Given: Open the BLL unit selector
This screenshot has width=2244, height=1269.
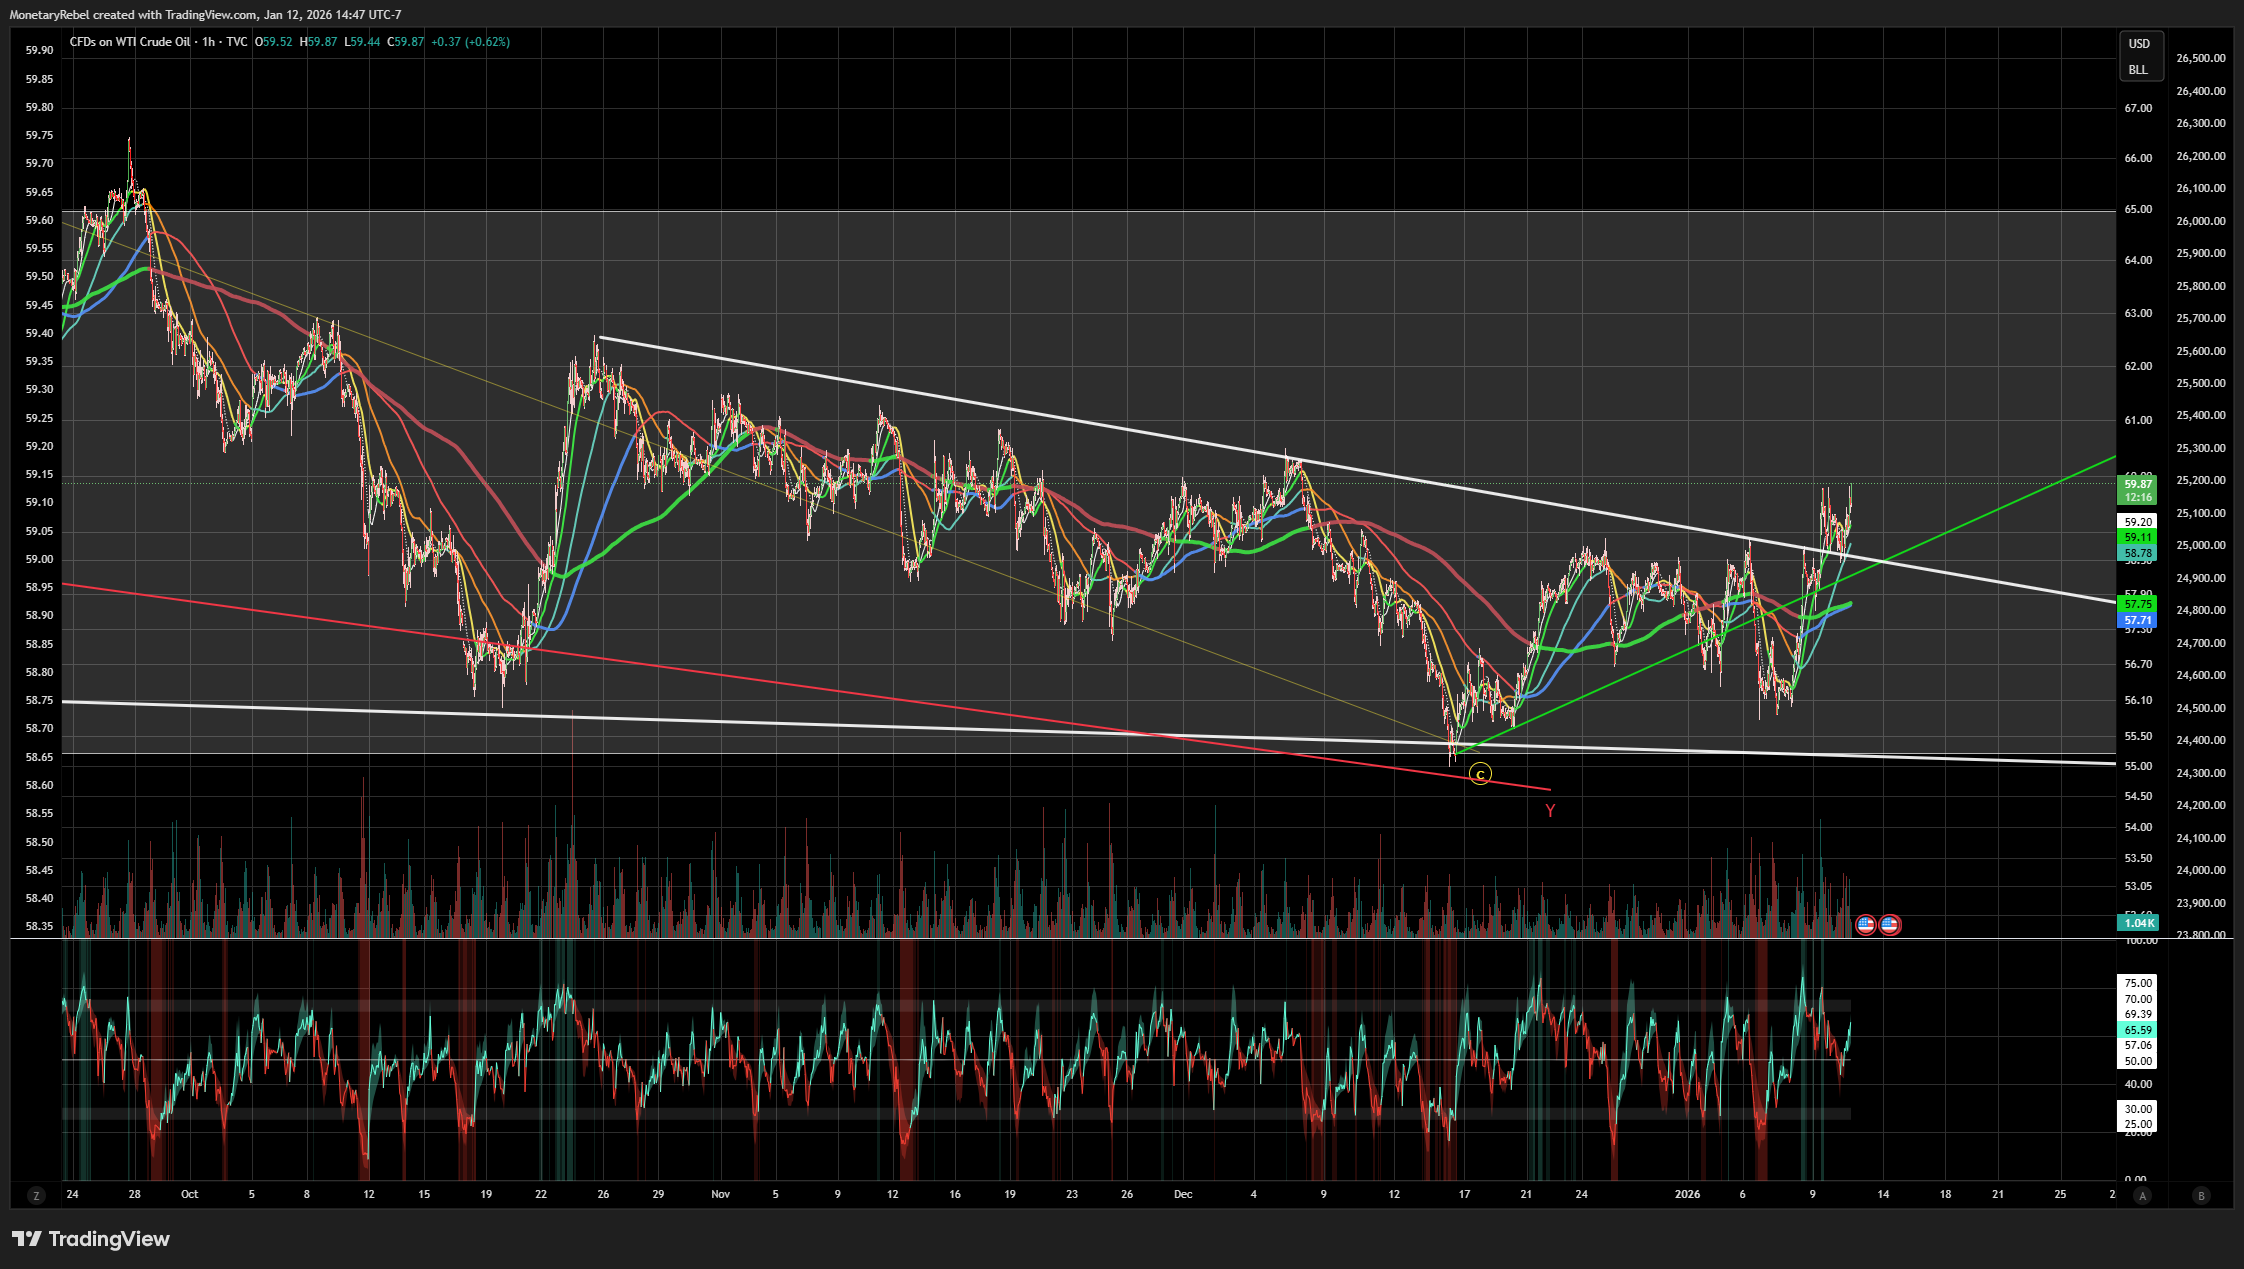Looking at the screenshot, I should click(2138, 70).
